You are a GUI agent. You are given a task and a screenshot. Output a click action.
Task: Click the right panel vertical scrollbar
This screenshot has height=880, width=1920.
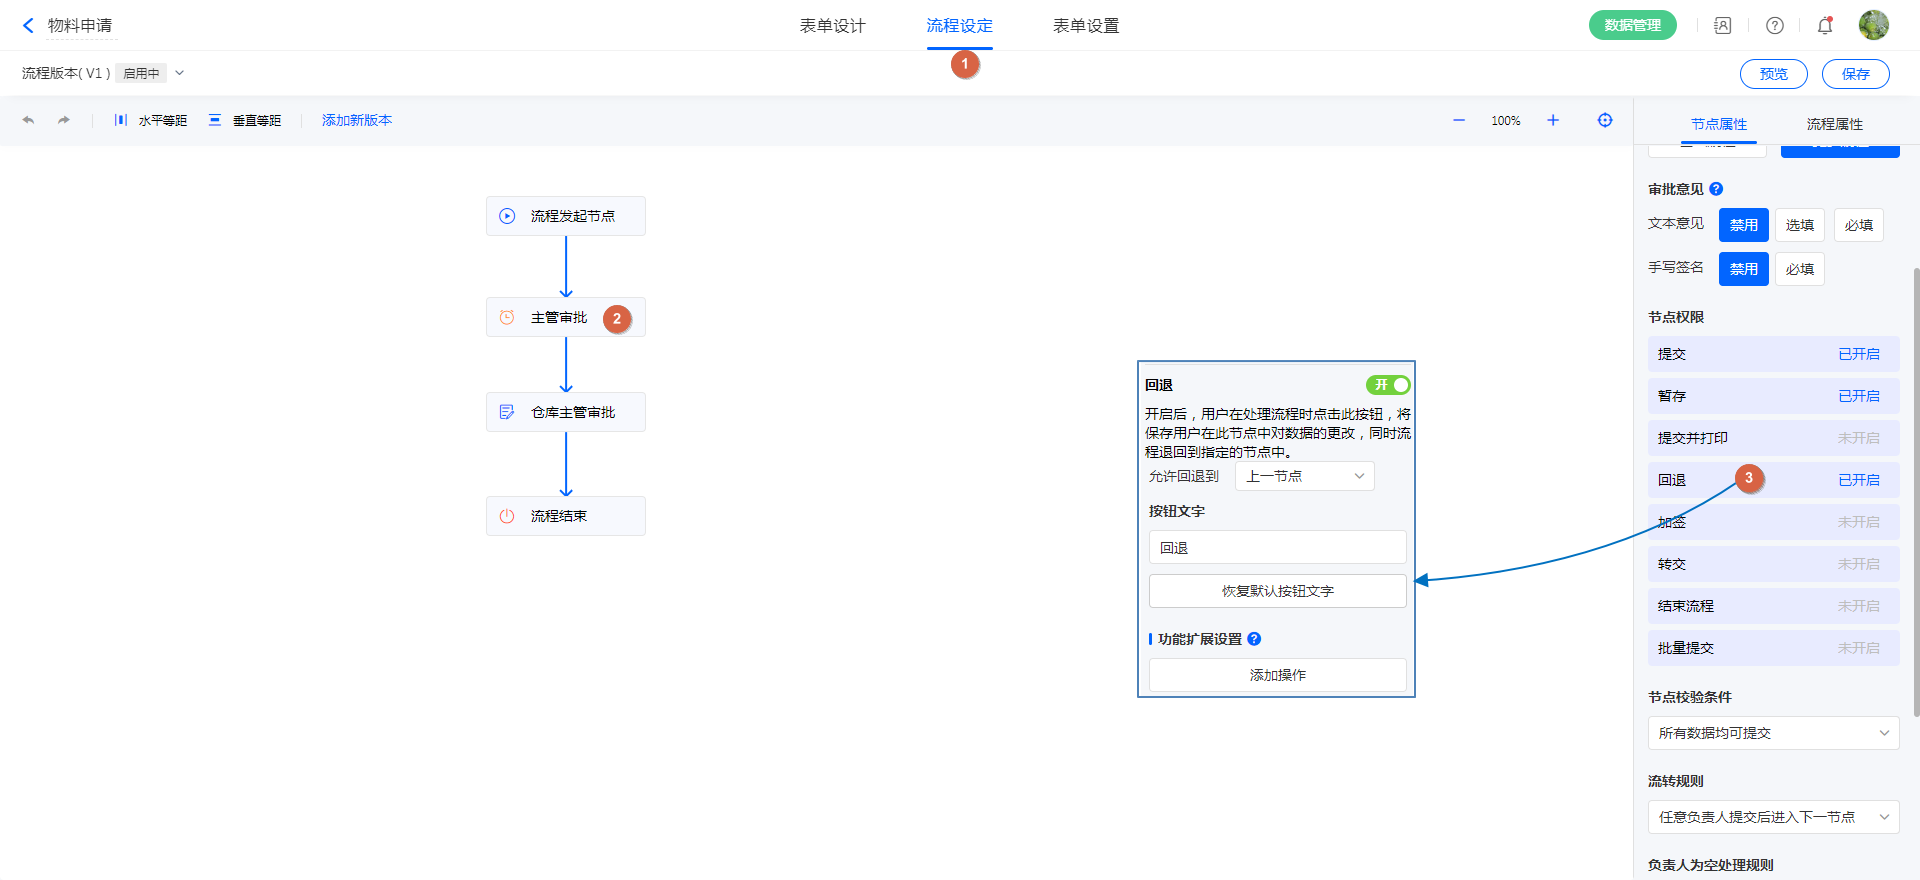1916,490
